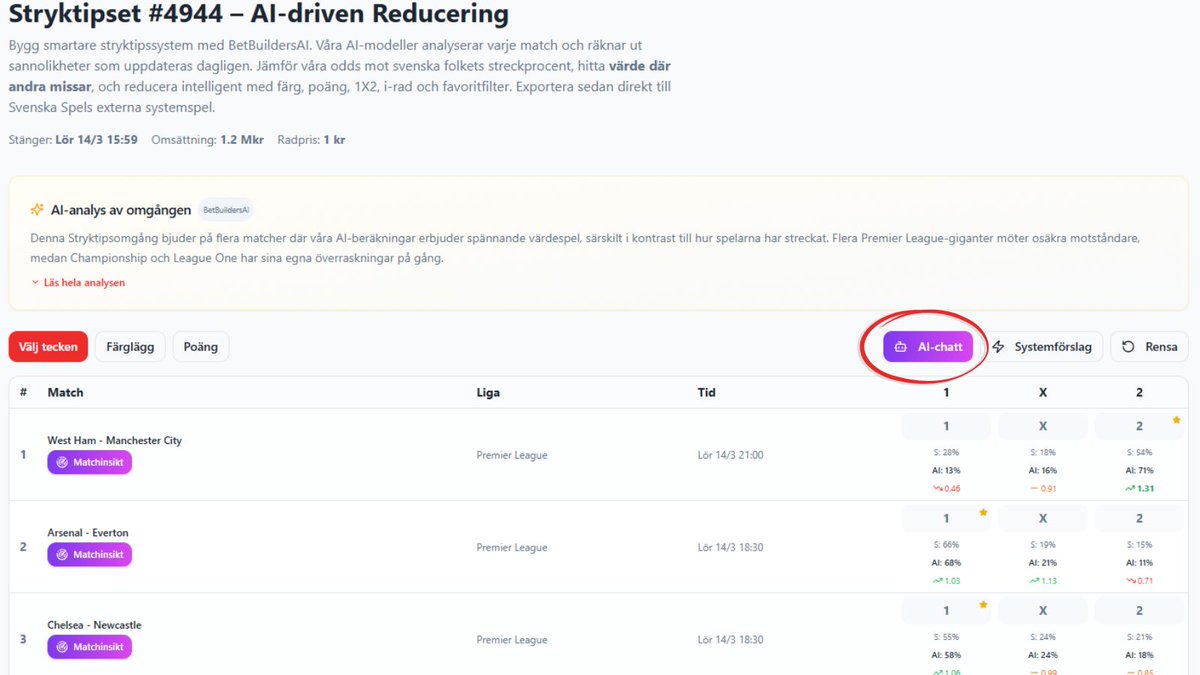Open the AI-chatt button
The height and width of the screenshot is (675, 1200).
pos(928,347)
